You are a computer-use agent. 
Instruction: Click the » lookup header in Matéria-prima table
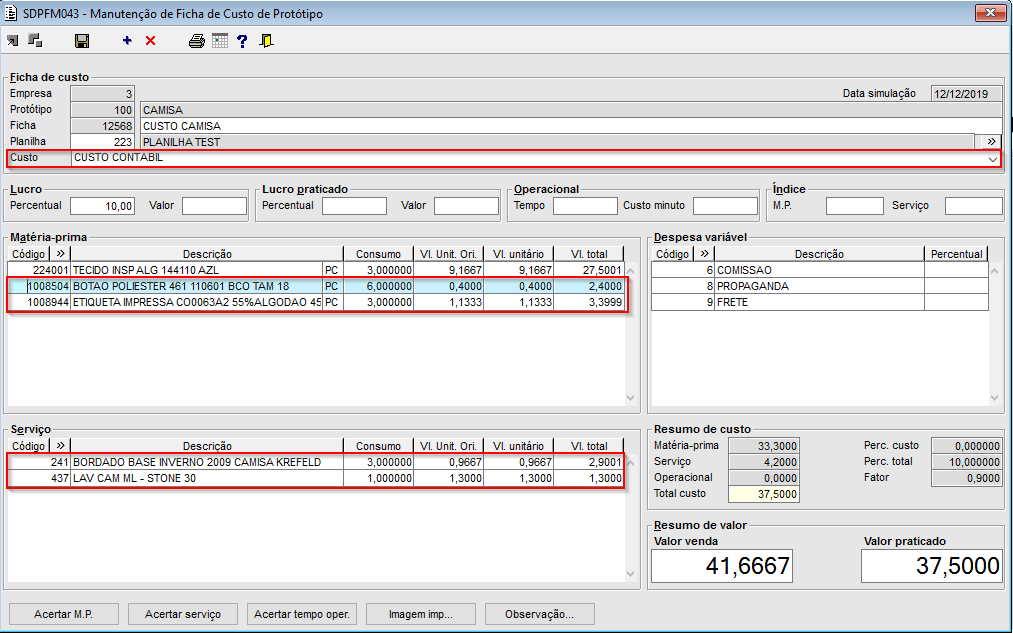click(x=60, y=254)
